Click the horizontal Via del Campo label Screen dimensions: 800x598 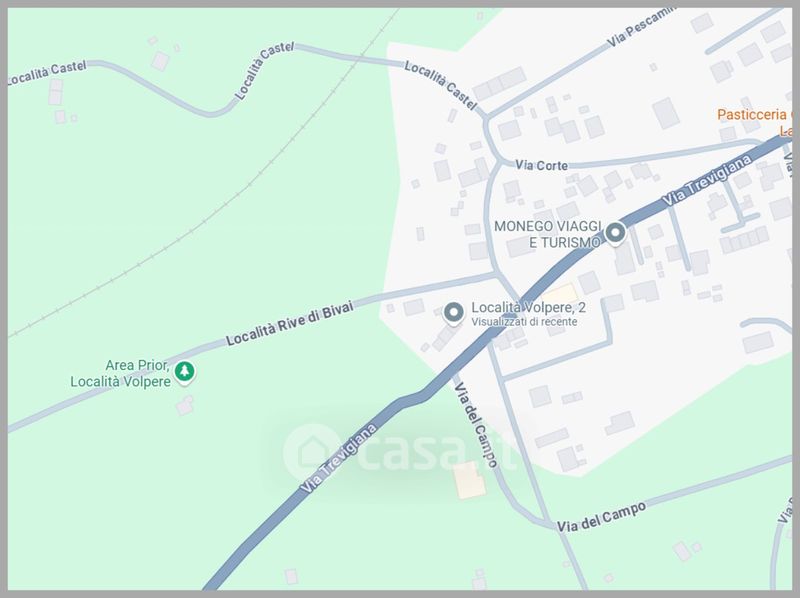[x=601, y=517]
